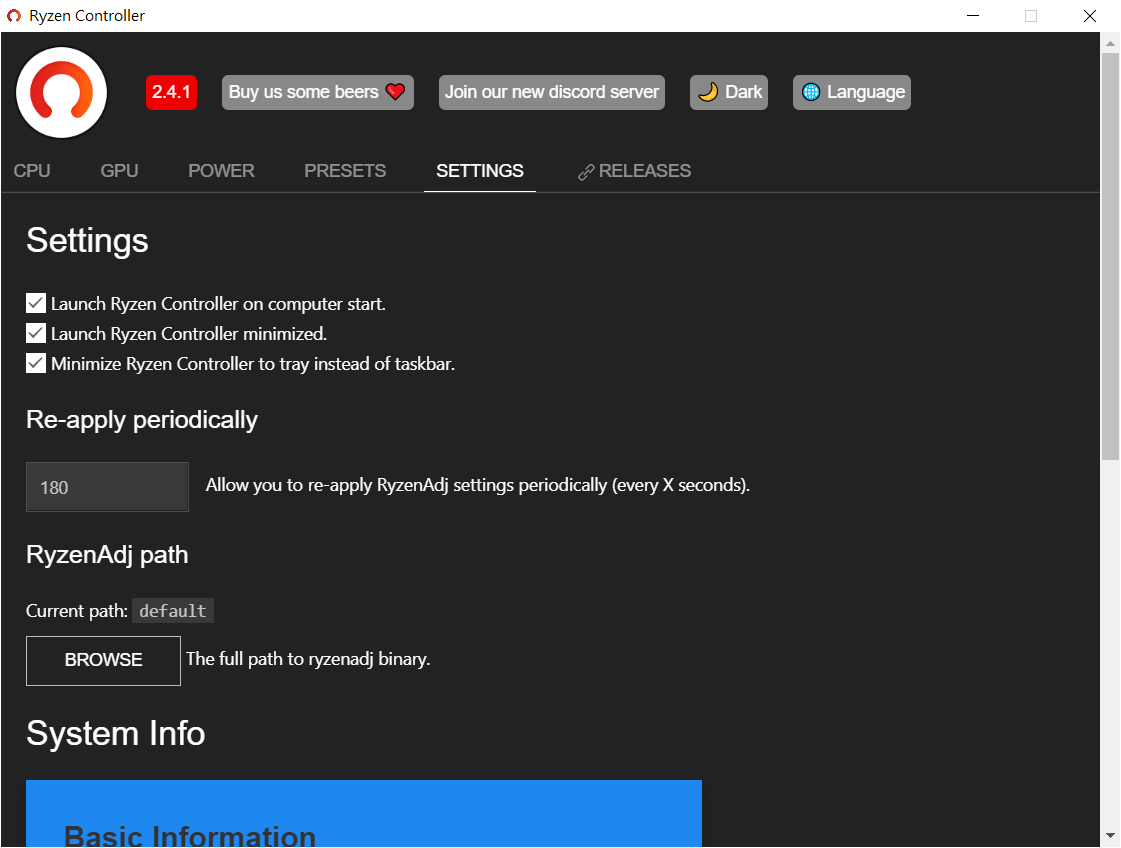Click the link icon beside Releases
Image resolution: width=1121 pixels, height=848 pixels.
(x=586, y=172)
